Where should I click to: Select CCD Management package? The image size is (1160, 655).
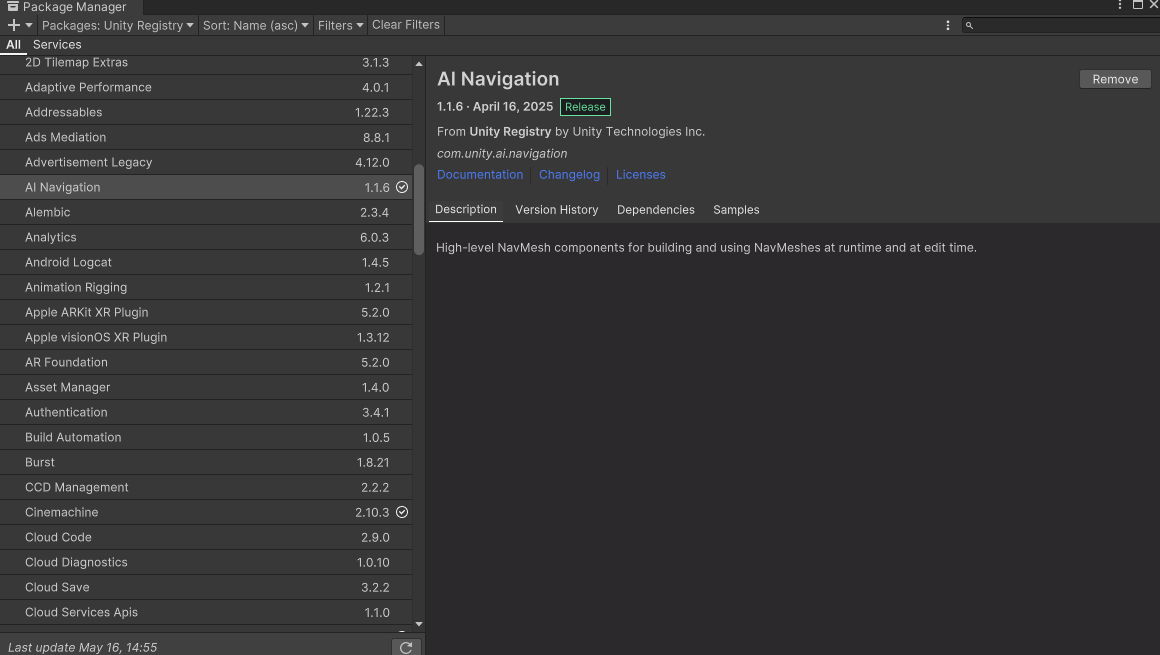pyautogui.click(x=206, y=488)
